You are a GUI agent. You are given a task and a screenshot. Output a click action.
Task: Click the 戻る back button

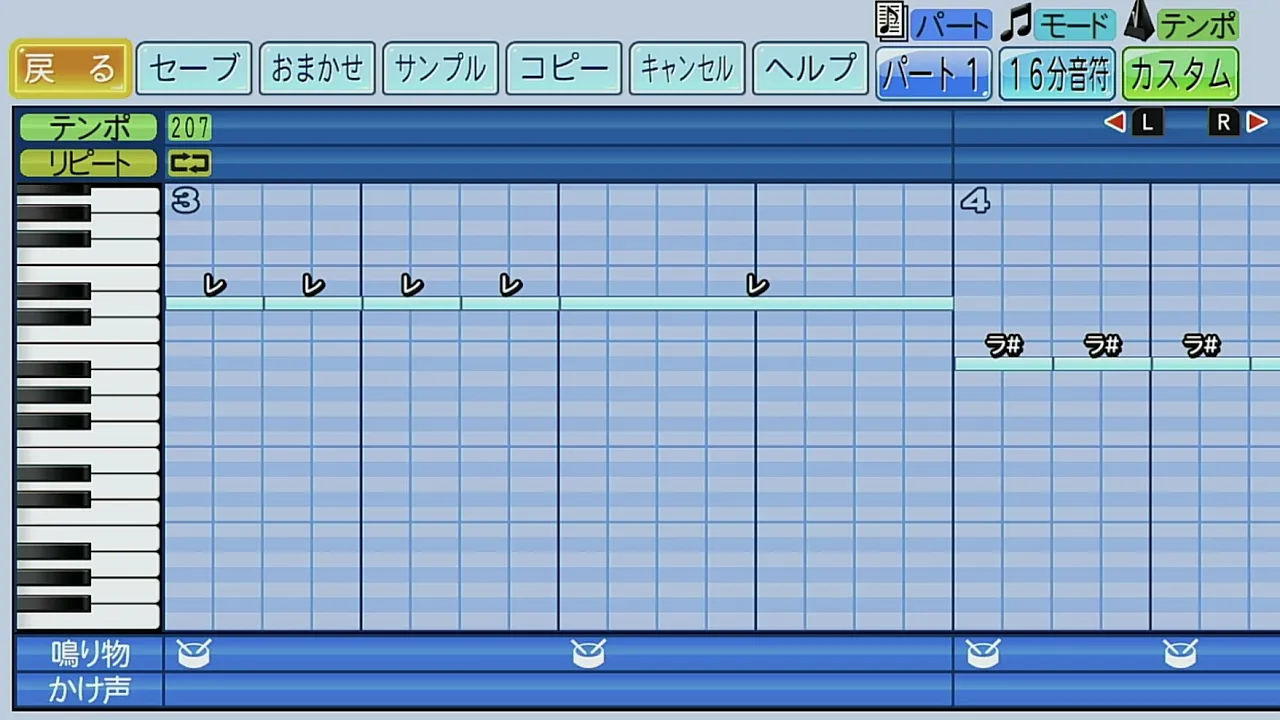click(x=70, y=69)
